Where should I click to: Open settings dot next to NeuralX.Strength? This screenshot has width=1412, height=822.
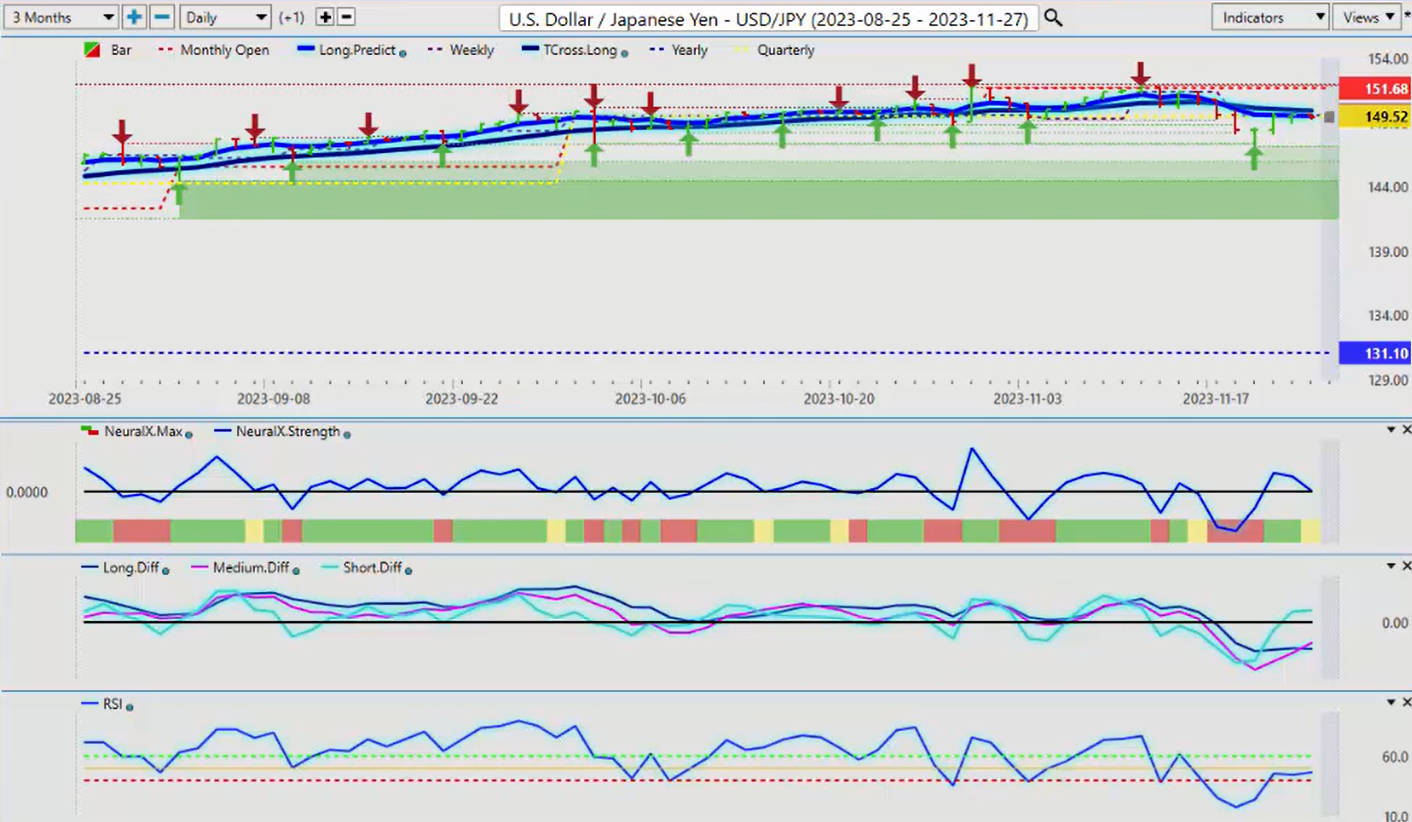pyautogui.click(x=347, y=434)
